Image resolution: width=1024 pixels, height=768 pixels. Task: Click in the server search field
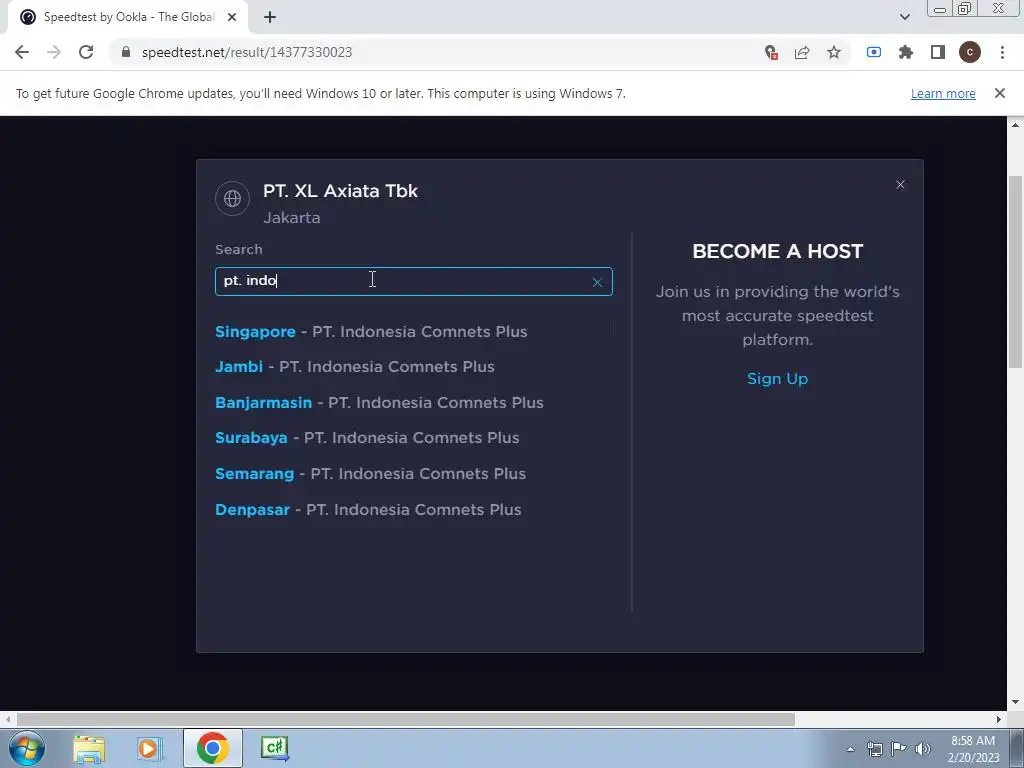tap(413, 281)
